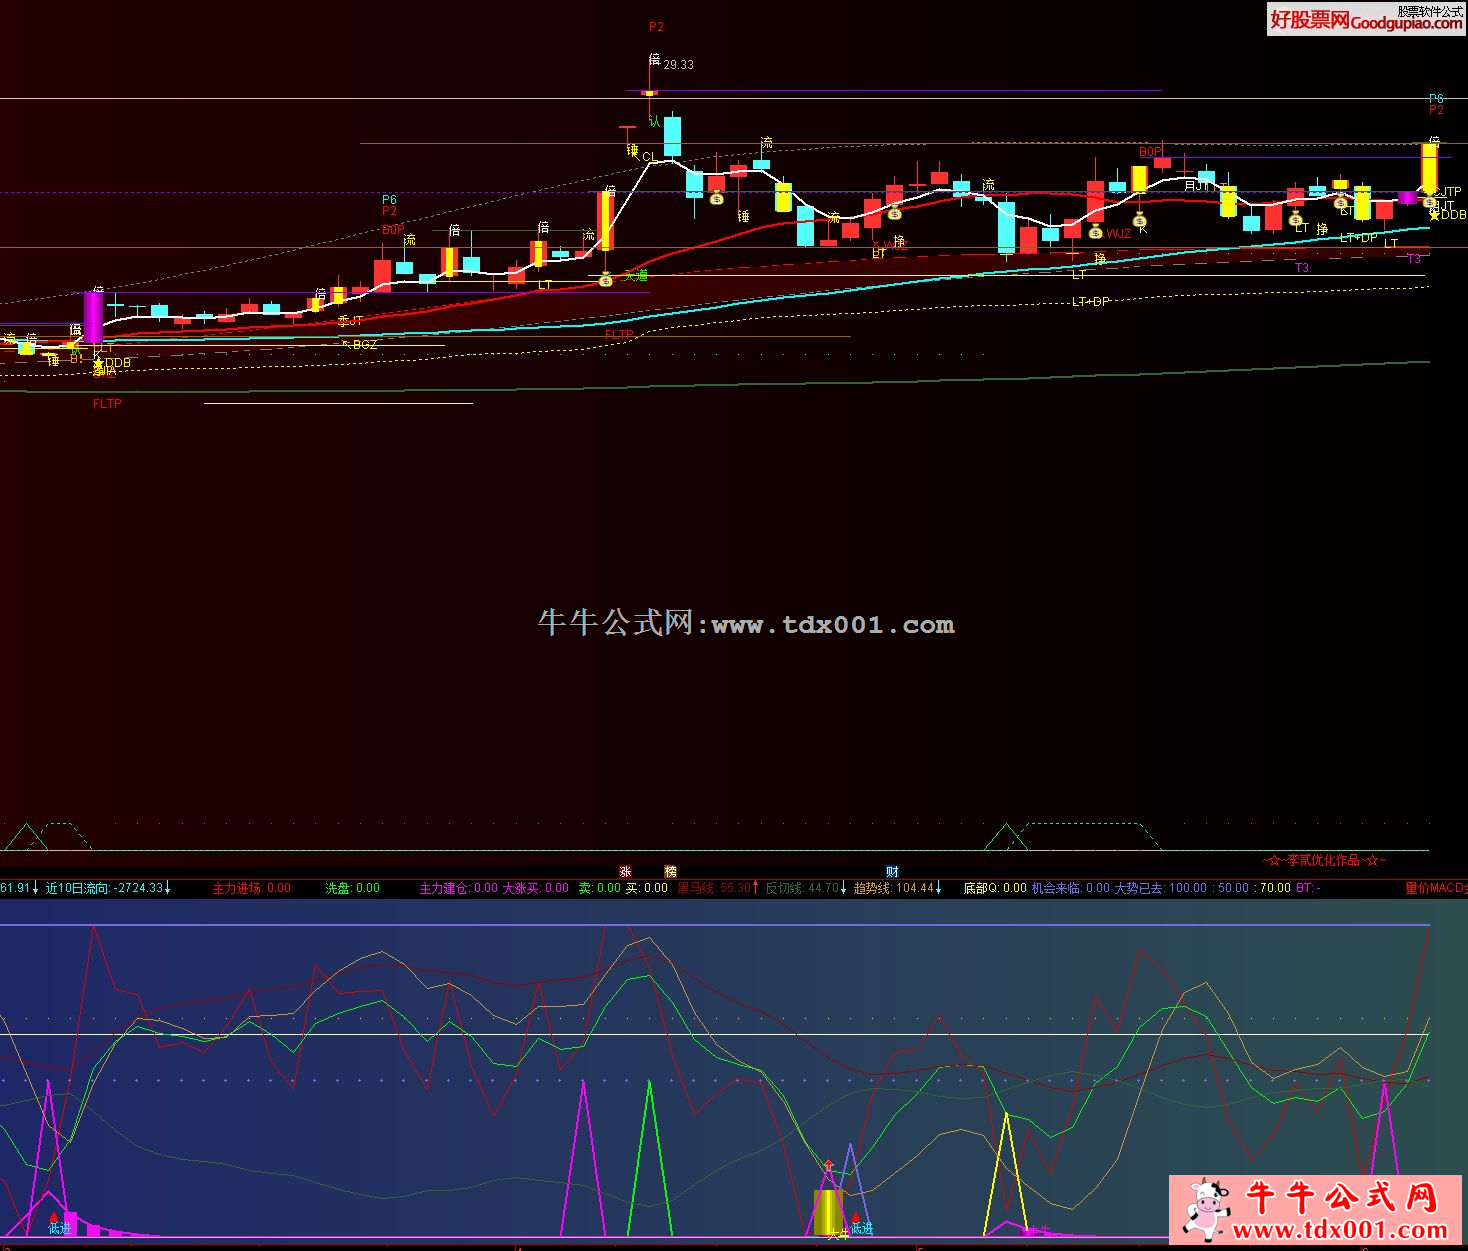This screenshot has width=1468, height=1251.
Task: Click the yellow star before rightmost DDB
Action: [x=1434, y=215]
